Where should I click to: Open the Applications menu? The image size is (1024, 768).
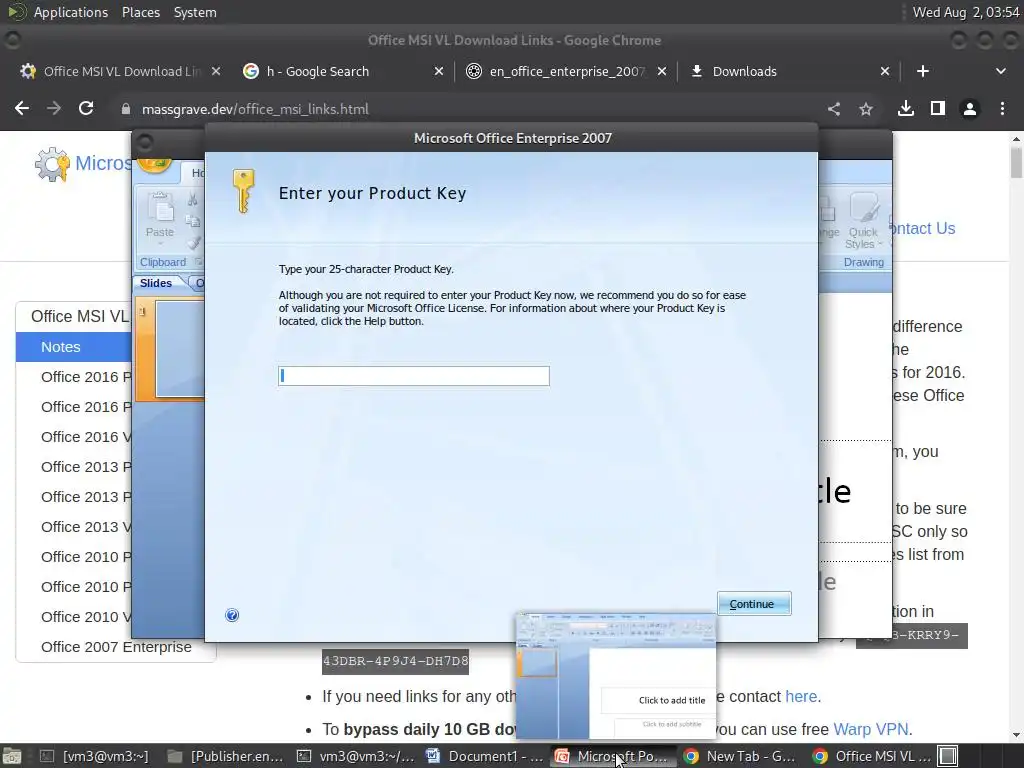[x=71, y=12]
